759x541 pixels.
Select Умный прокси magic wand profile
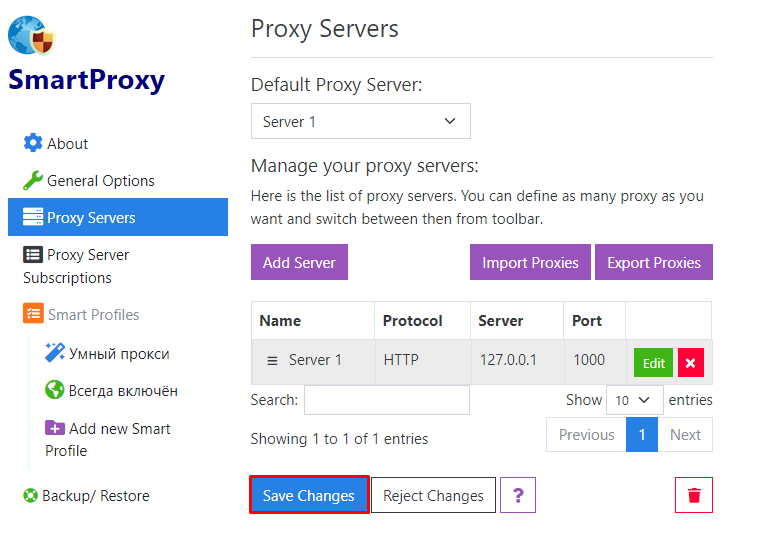pos(55,352)
